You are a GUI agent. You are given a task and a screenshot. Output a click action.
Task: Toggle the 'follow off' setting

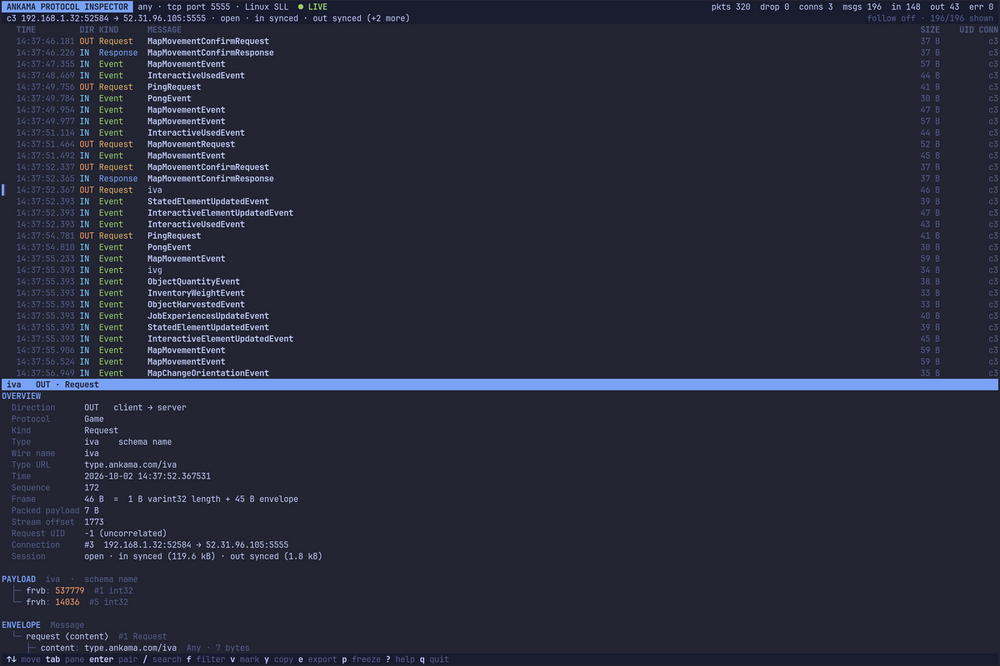point(891,18)
